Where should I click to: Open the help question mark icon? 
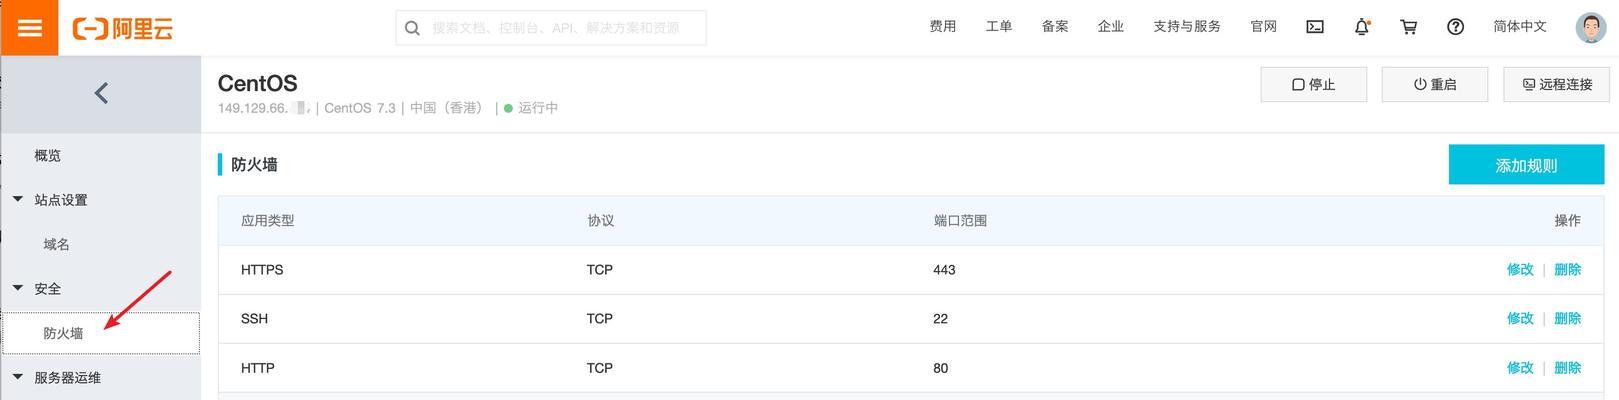click(x=1455, y=27)
